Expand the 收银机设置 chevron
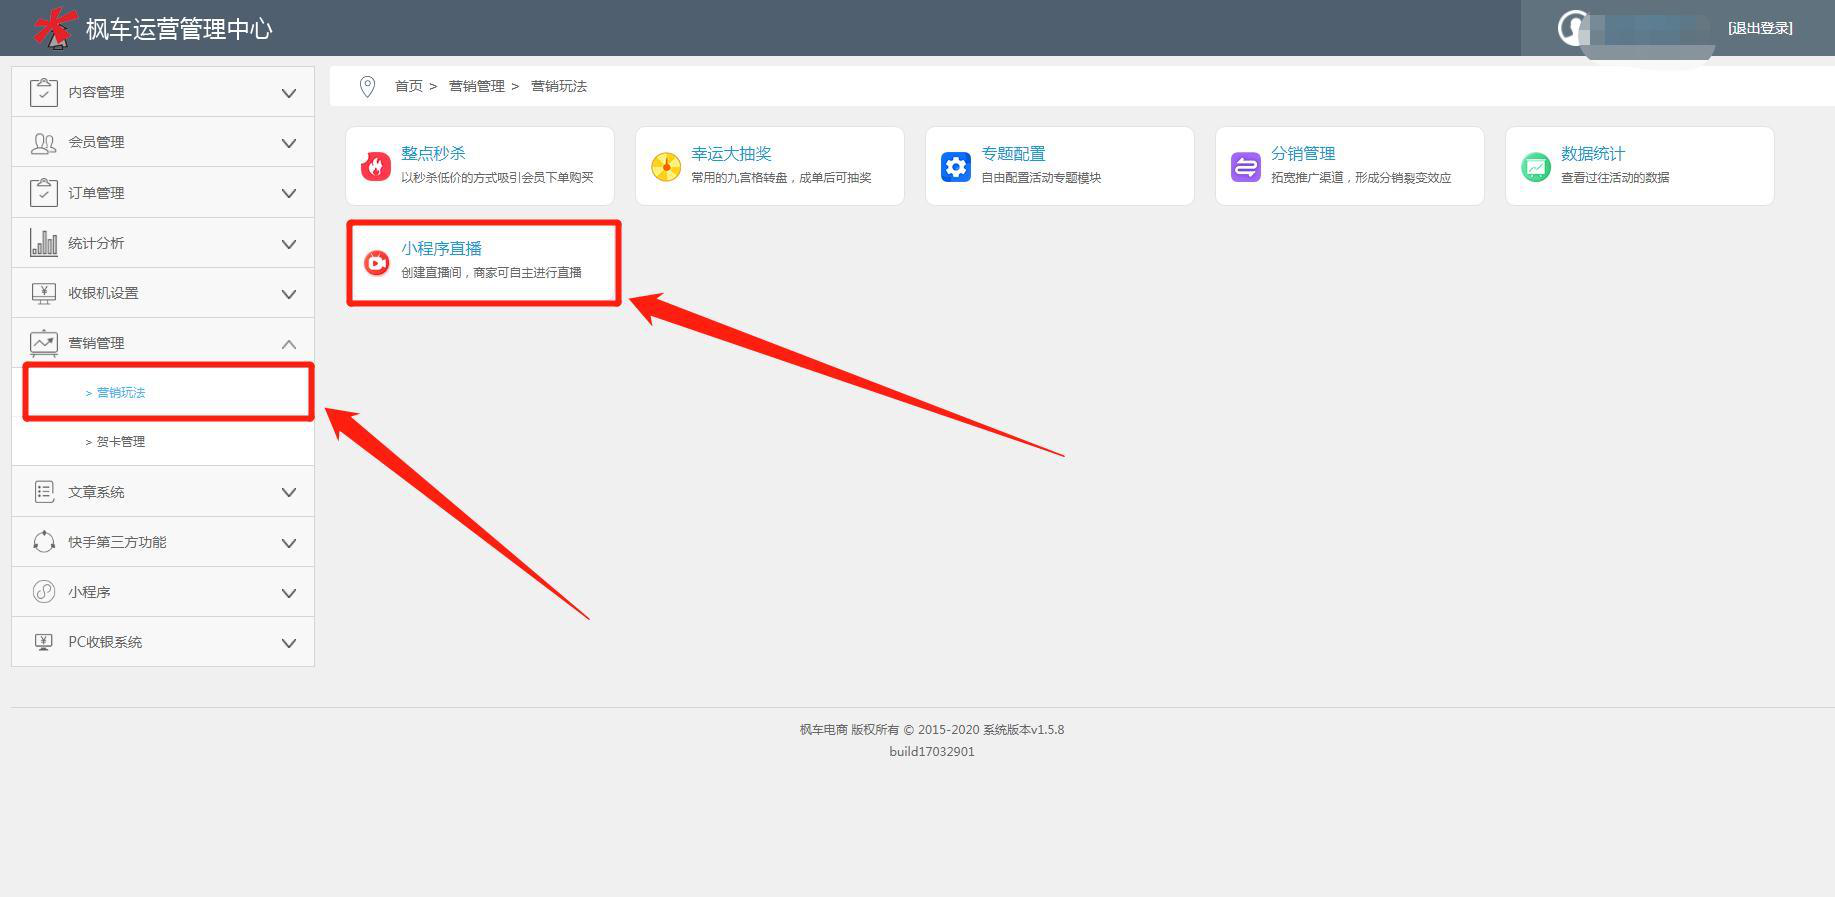 [x=289, y=294]
